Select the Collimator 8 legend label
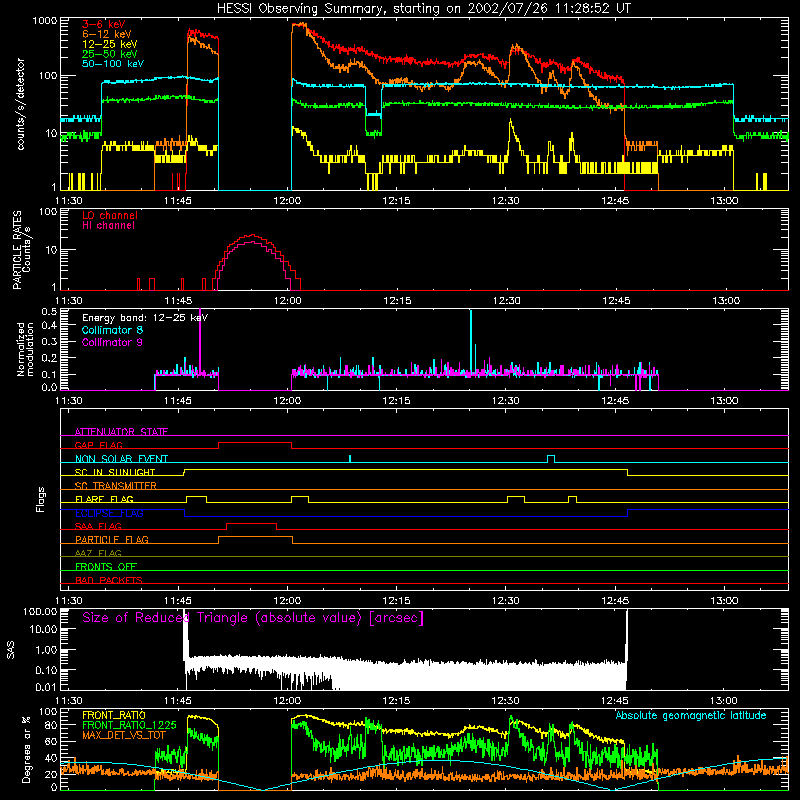Viewport: 800px width, 800px height. 112,330
